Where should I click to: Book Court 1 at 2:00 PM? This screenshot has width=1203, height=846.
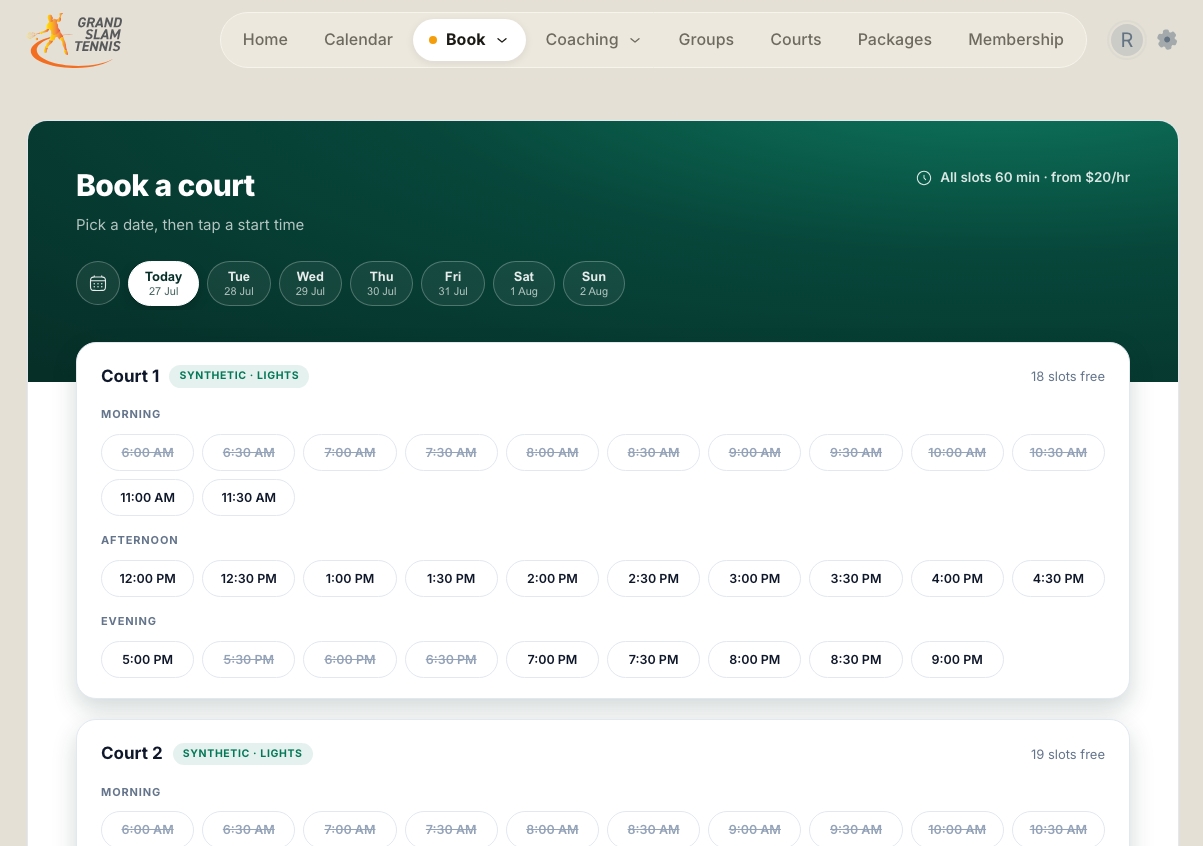pos(553,578)
